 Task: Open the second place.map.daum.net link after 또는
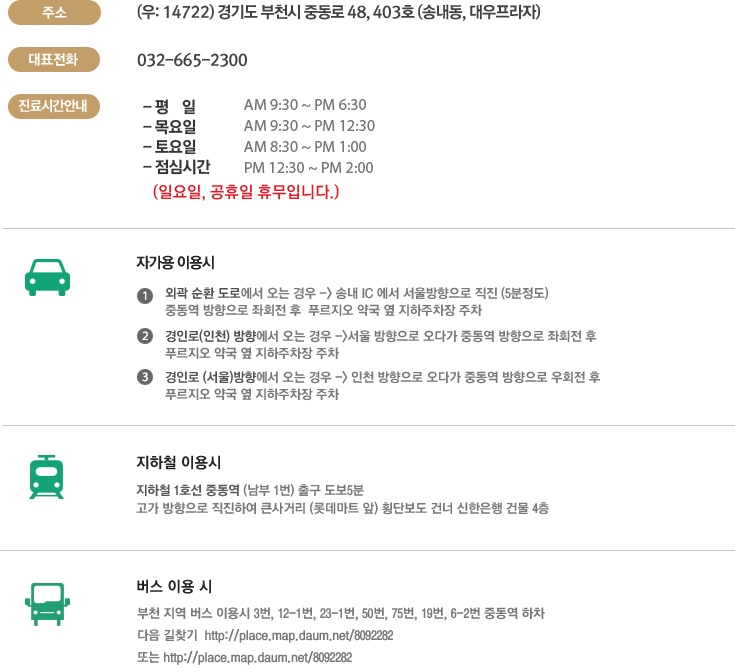(257, 657)
